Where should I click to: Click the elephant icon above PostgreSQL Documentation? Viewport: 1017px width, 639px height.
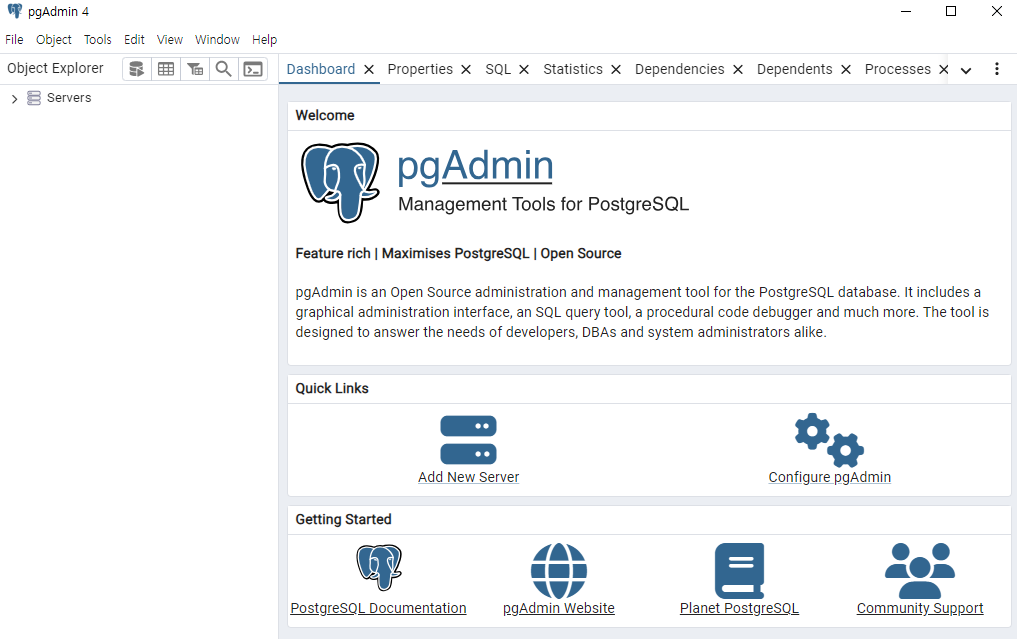coord(379,568)
